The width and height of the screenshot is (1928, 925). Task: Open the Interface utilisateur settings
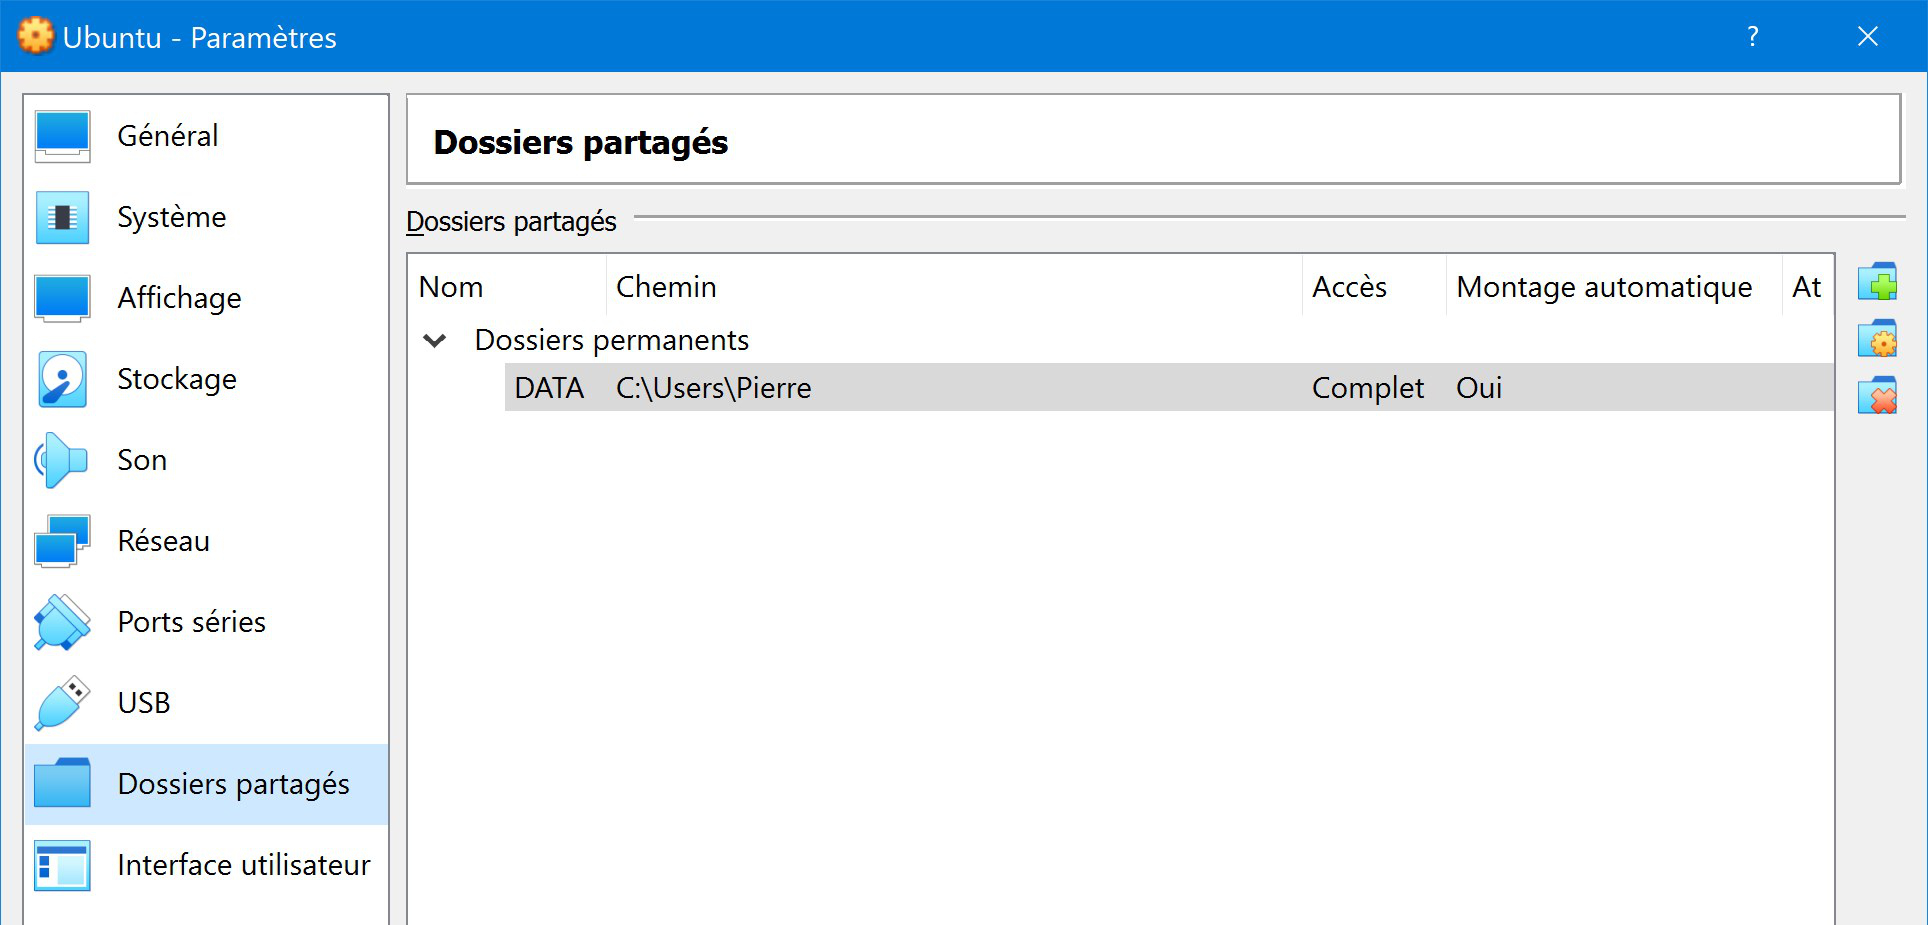[206, 865]
